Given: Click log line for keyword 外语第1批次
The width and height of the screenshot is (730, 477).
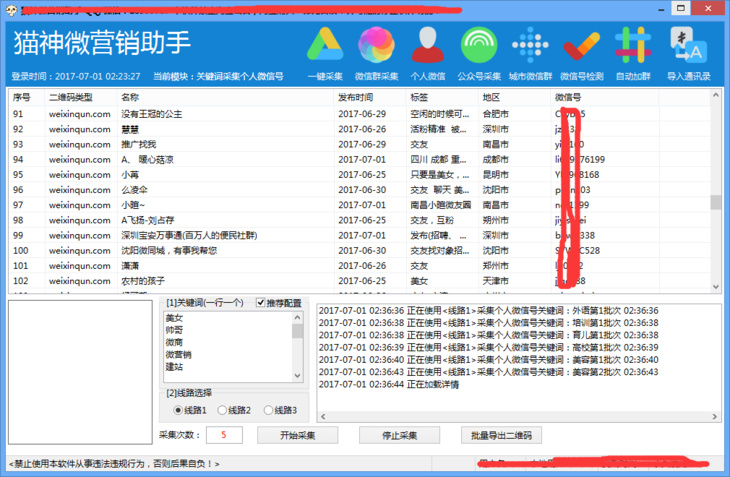Looking at the screenshot, I should (488, 310).
